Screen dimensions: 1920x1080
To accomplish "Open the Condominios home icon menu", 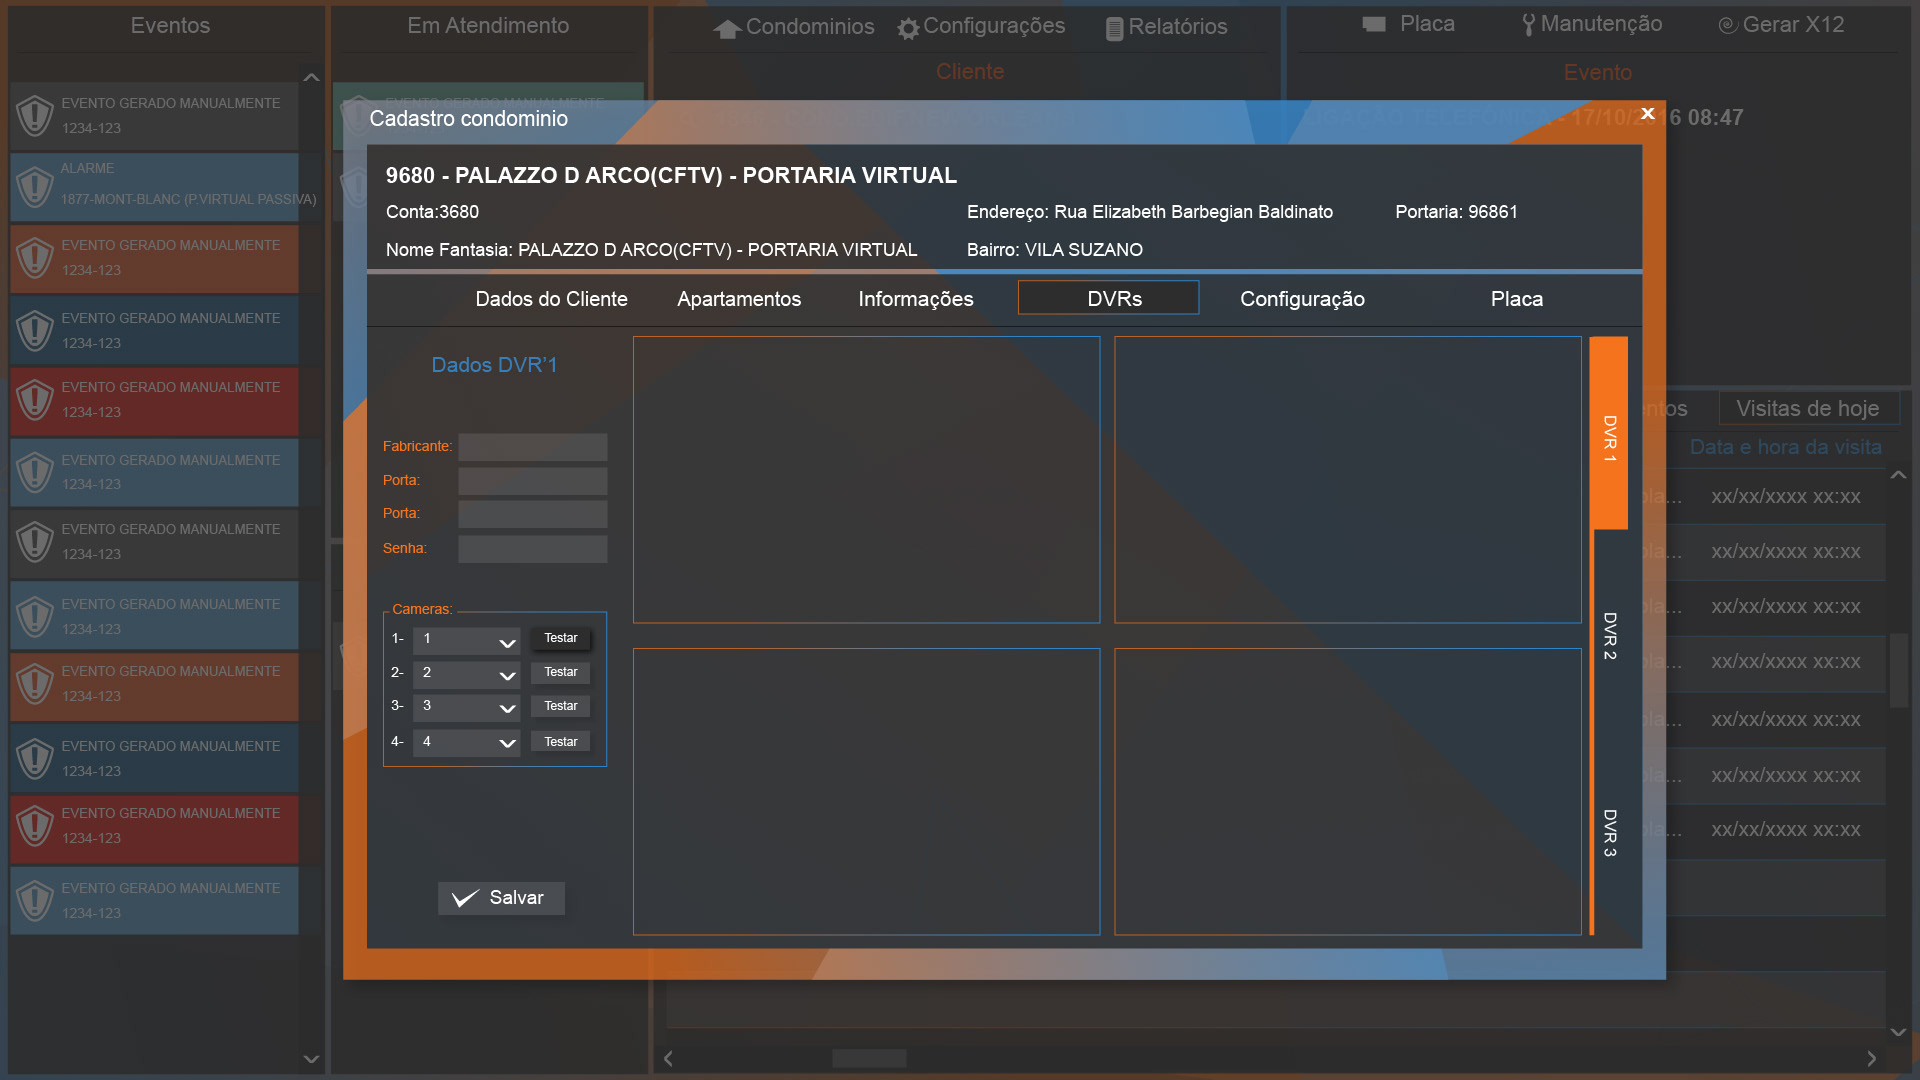I will pos(727,29).
